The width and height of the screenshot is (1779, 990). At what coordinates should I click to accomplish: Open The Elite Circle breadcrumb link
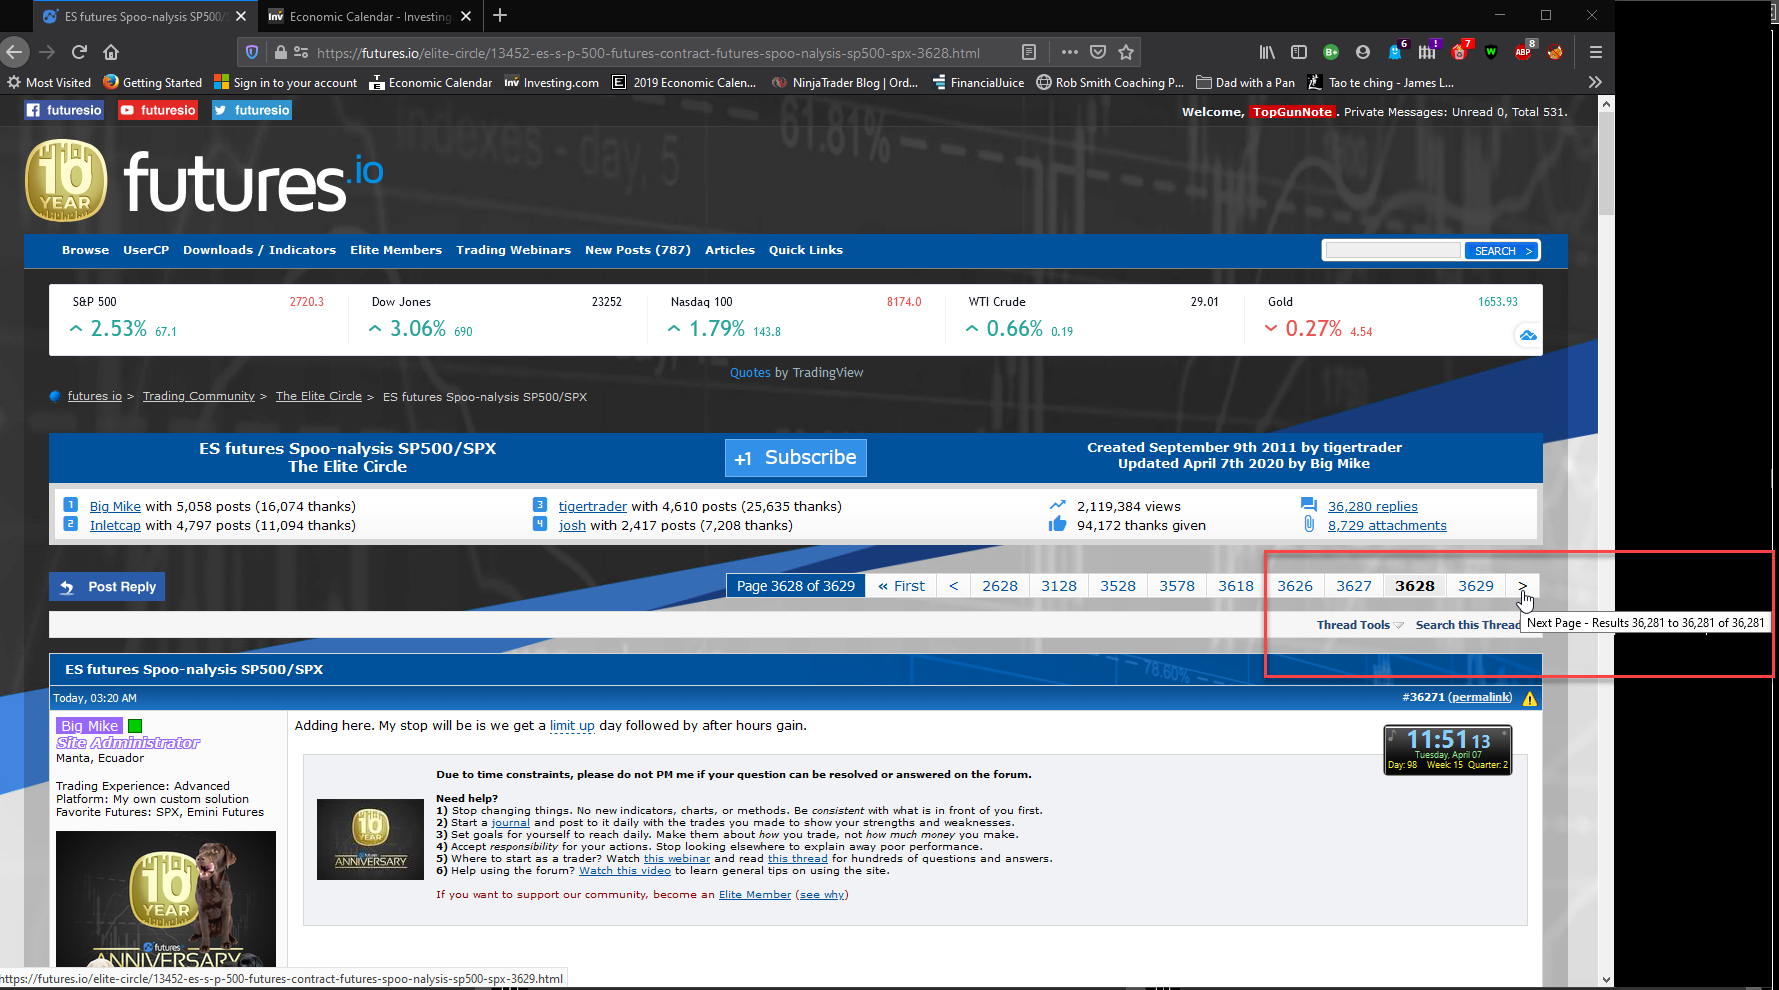[x=319, y=396]
